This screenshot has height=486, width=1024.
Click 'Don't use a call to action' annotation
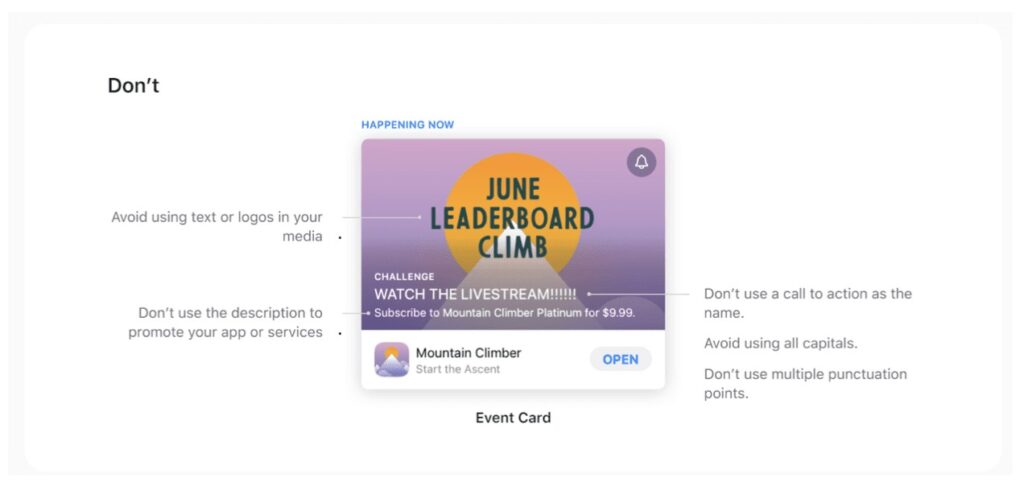[x=808, y=303]
